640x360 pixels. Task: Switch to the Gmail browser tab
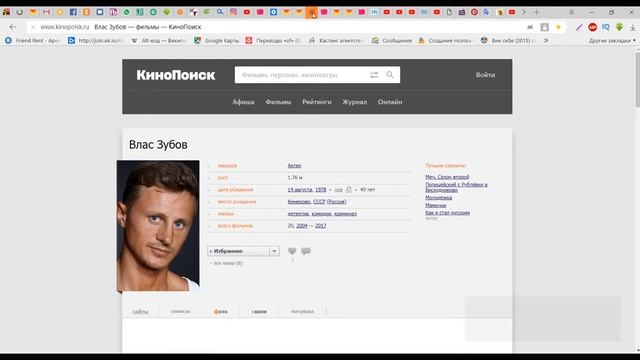(x=46, y=12)
